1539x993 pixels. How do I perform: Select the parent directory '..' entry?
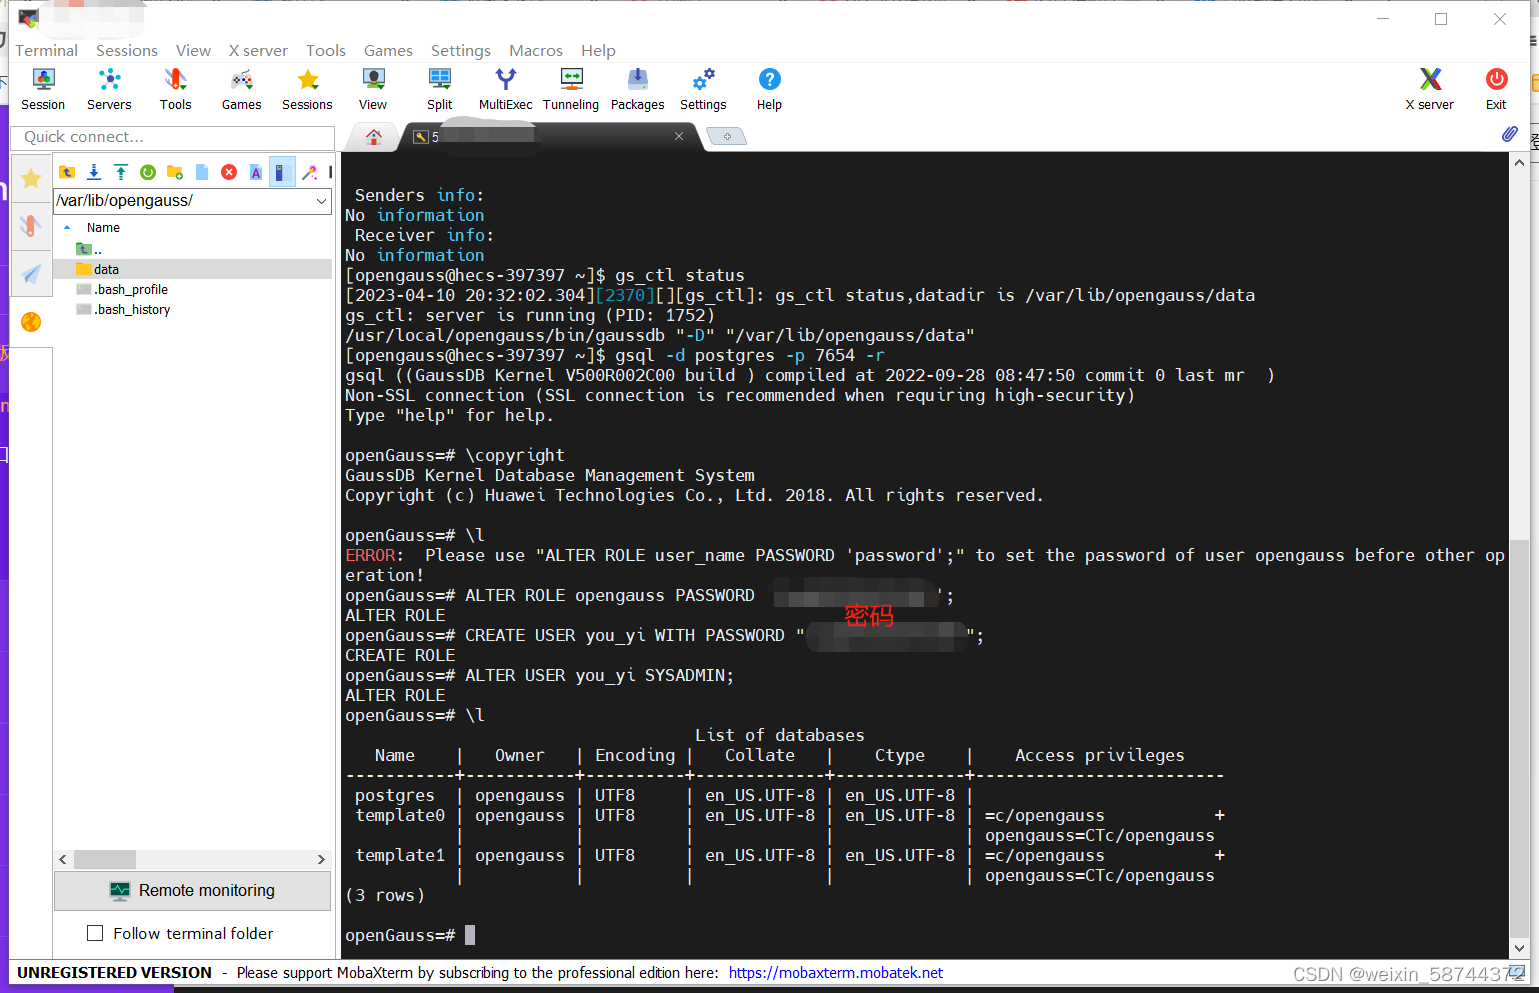click(89, 249)
